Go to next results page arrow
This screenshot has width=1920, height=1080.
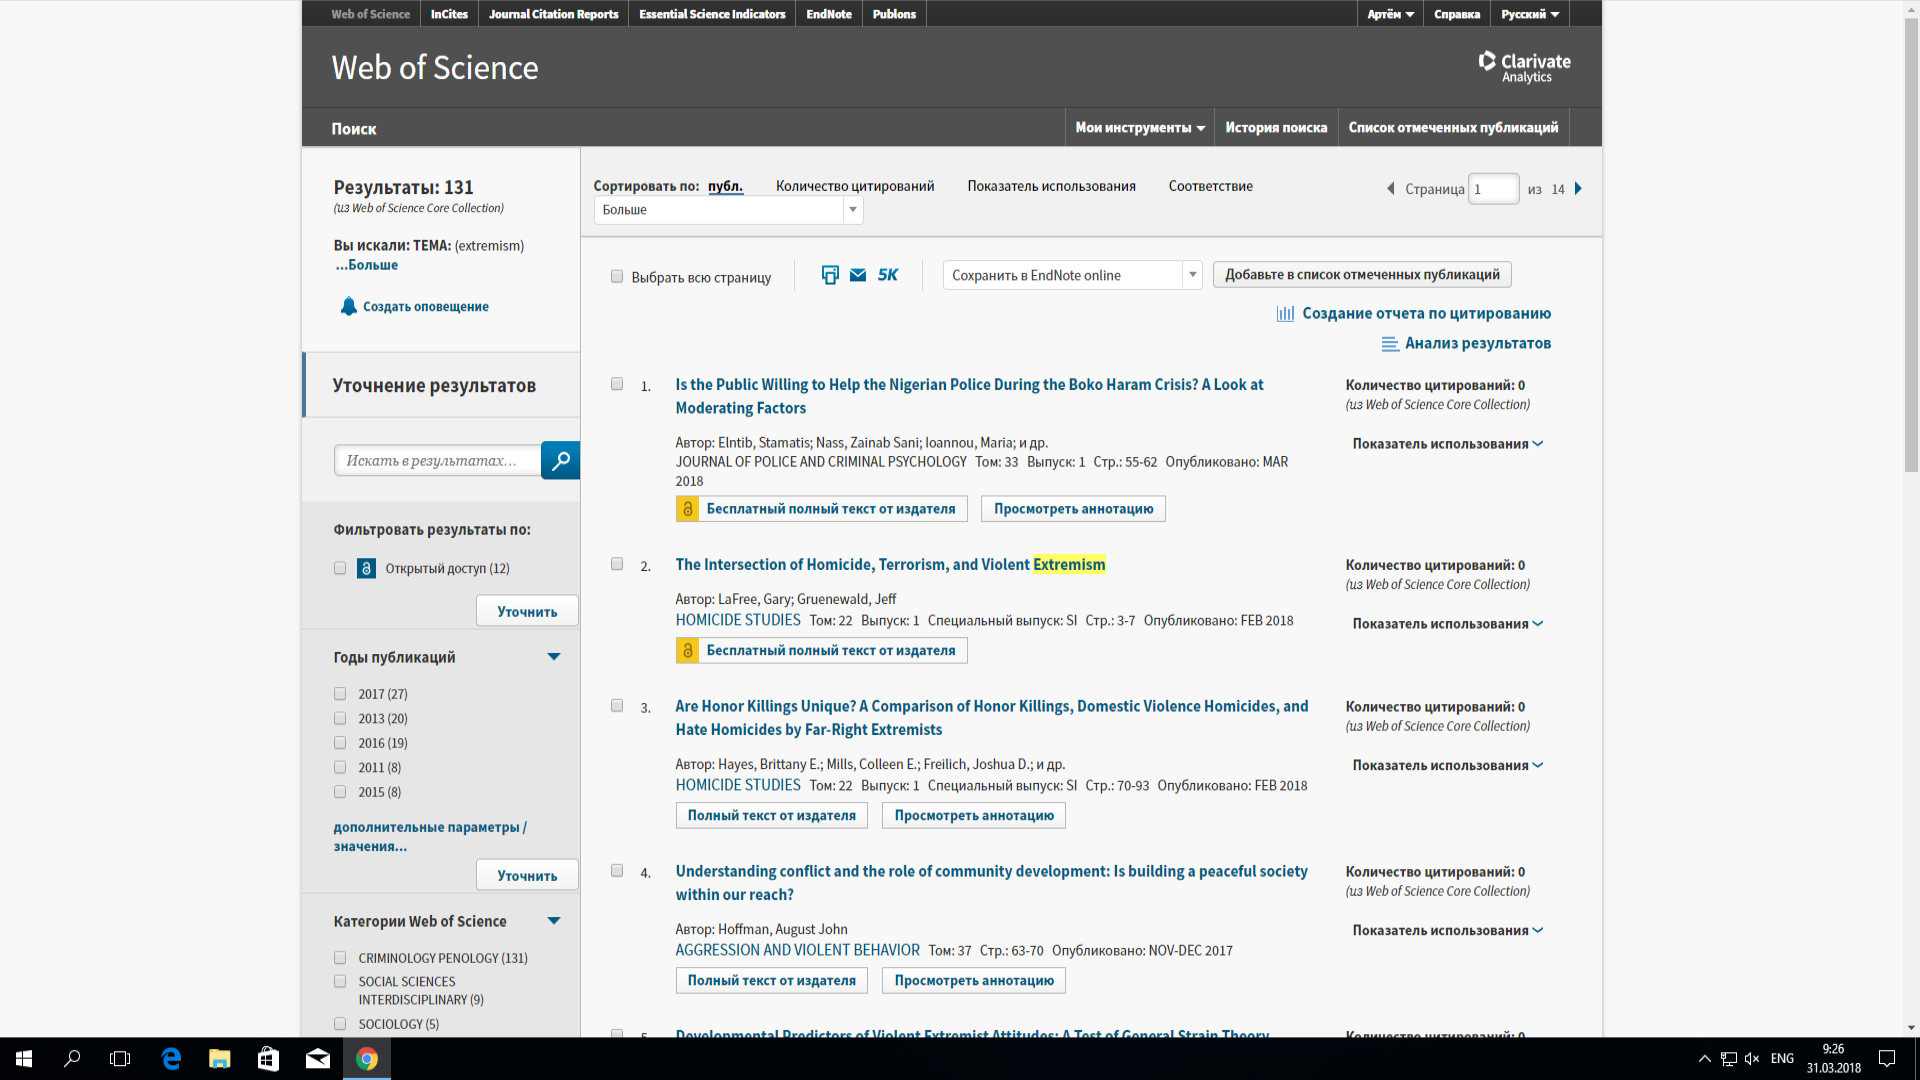[x=1578, y=188]
